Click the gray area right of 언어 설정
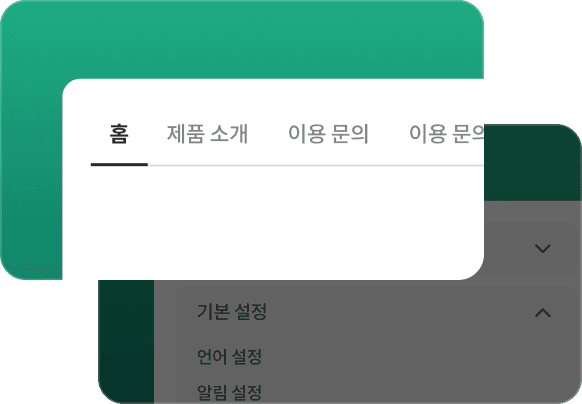This screenshot has width=582, height=404. (x=408, y=357)
